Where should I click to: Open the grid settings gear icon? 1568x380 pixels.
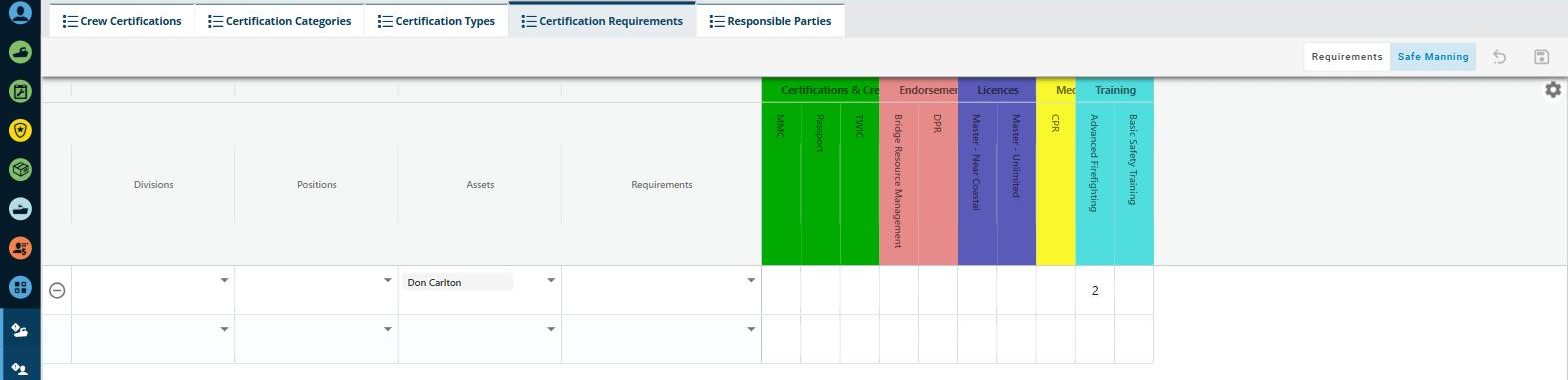click(1552, 90)
